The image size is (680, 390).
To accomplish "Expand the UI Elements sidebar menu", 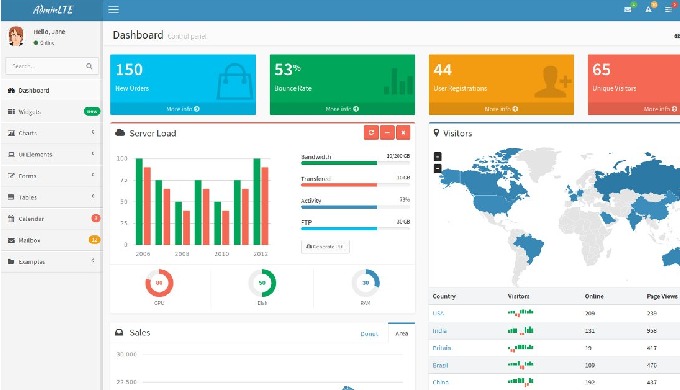I will pyautogui.click(x=51, y=154).
